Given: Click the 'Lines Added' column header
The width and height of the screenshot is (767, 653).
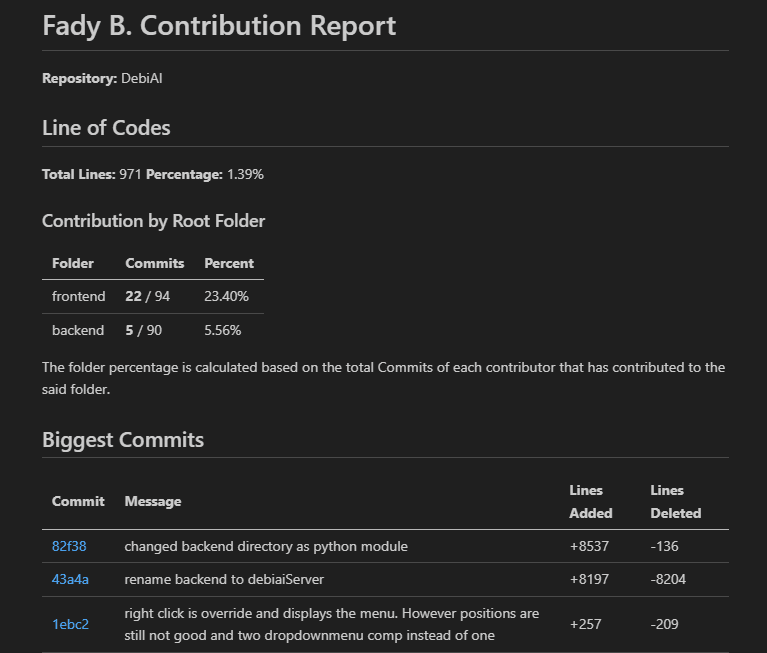Looking at the screenshot, I should point(587,501).
